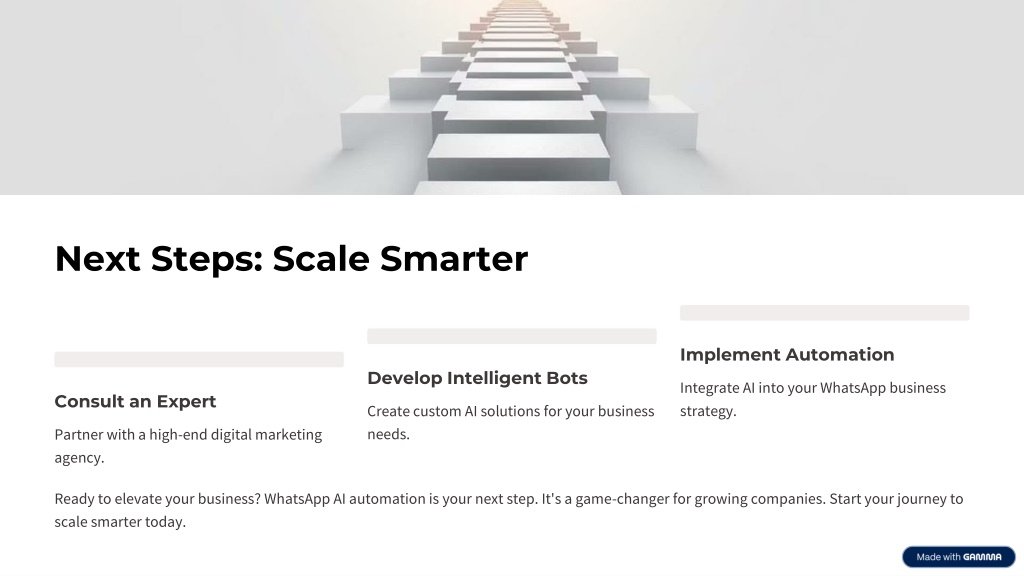This screenshot has width=1024, height=576.
Task: Click the word 'strategy.' under Implement Automation
Action: 708,411
